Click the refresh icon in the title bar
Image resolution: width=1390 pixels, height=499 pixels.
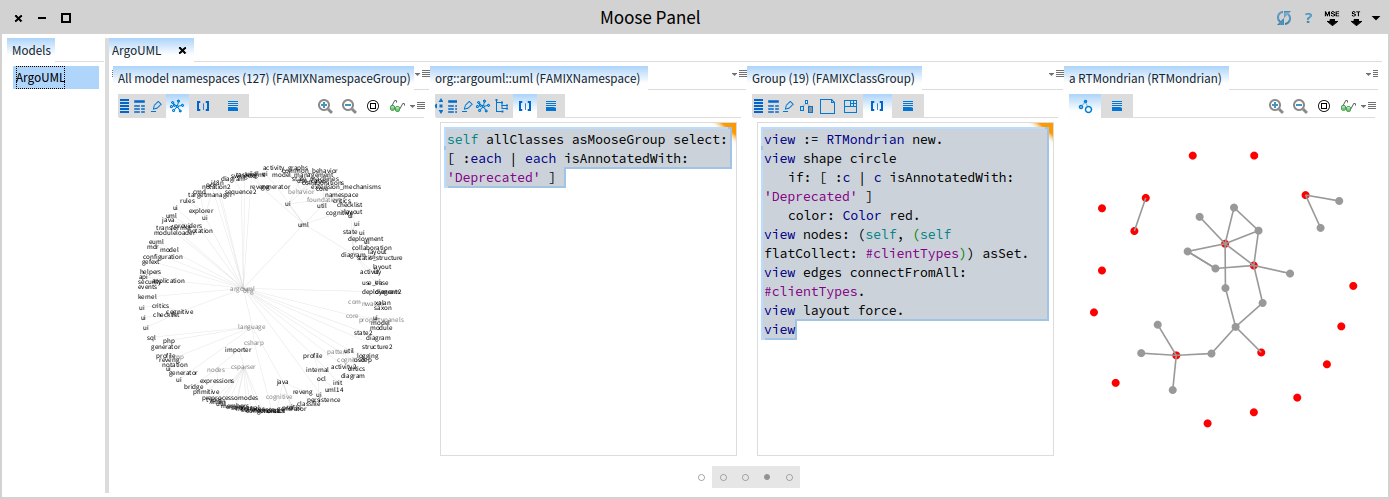point(1284,18)
